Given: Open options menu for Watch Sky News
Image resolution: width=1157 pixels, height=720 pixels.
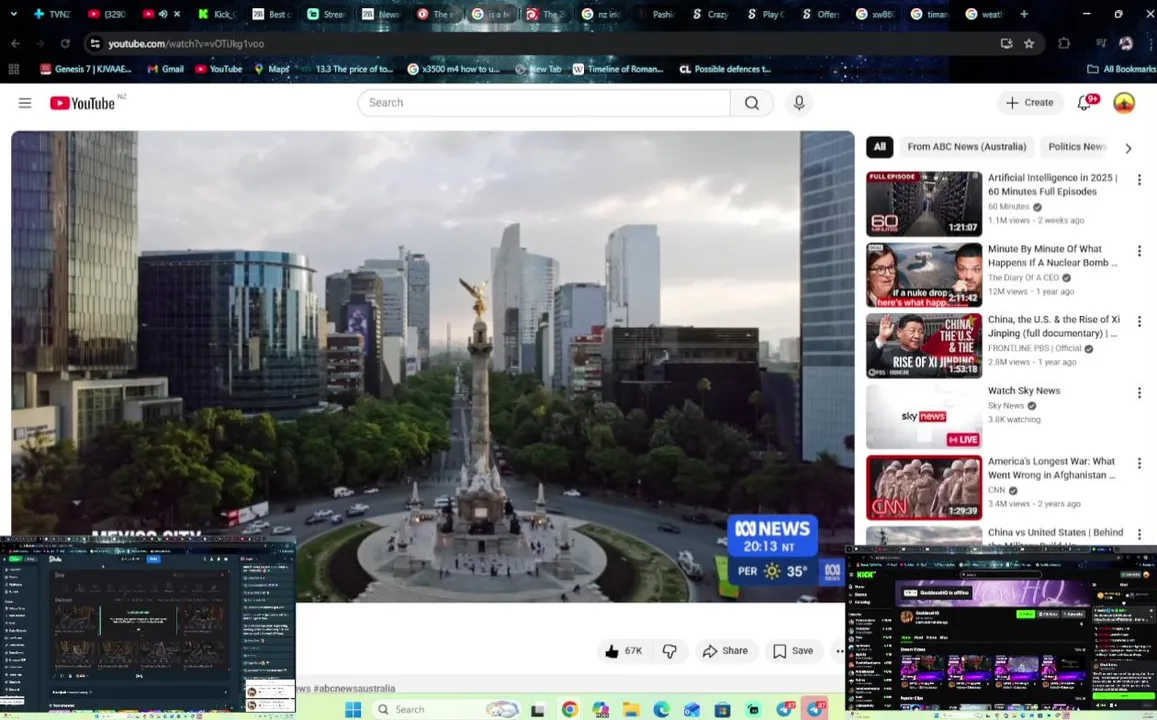Looking at the screenshot, I should tap(1139, 392).
